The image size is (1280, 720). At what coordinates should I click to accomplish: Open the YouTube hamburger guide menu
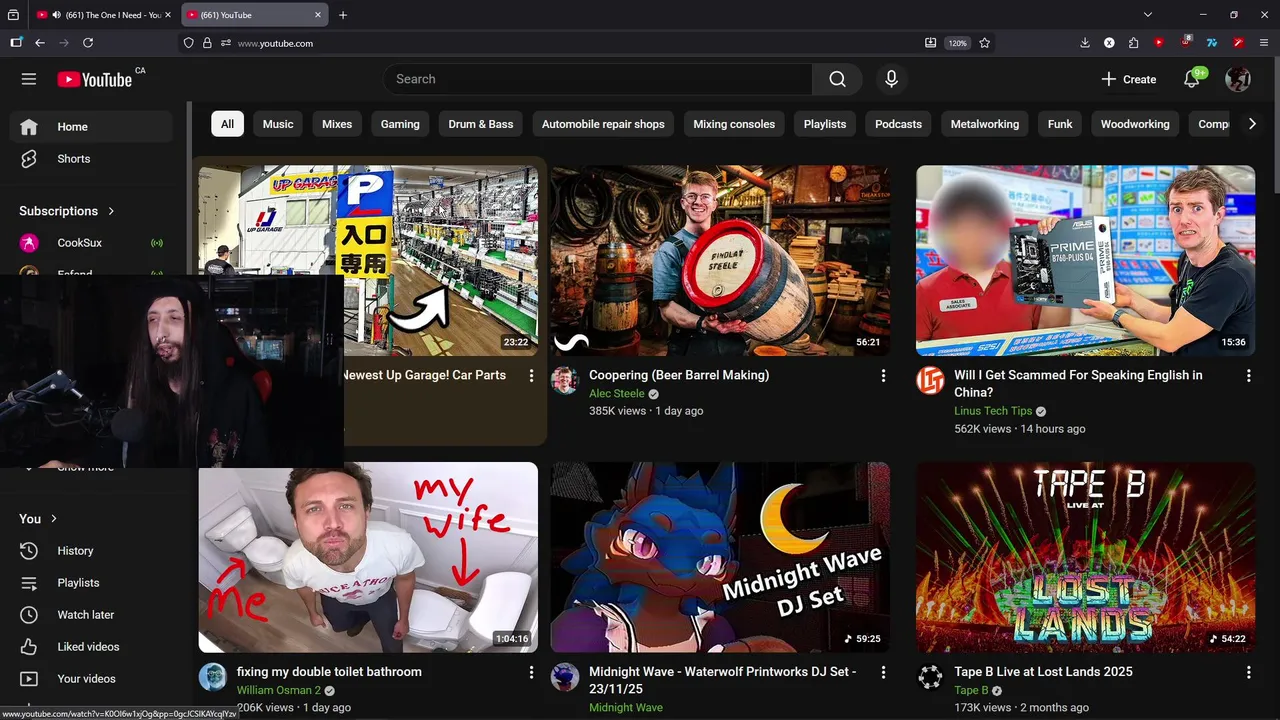coord(29,79)
